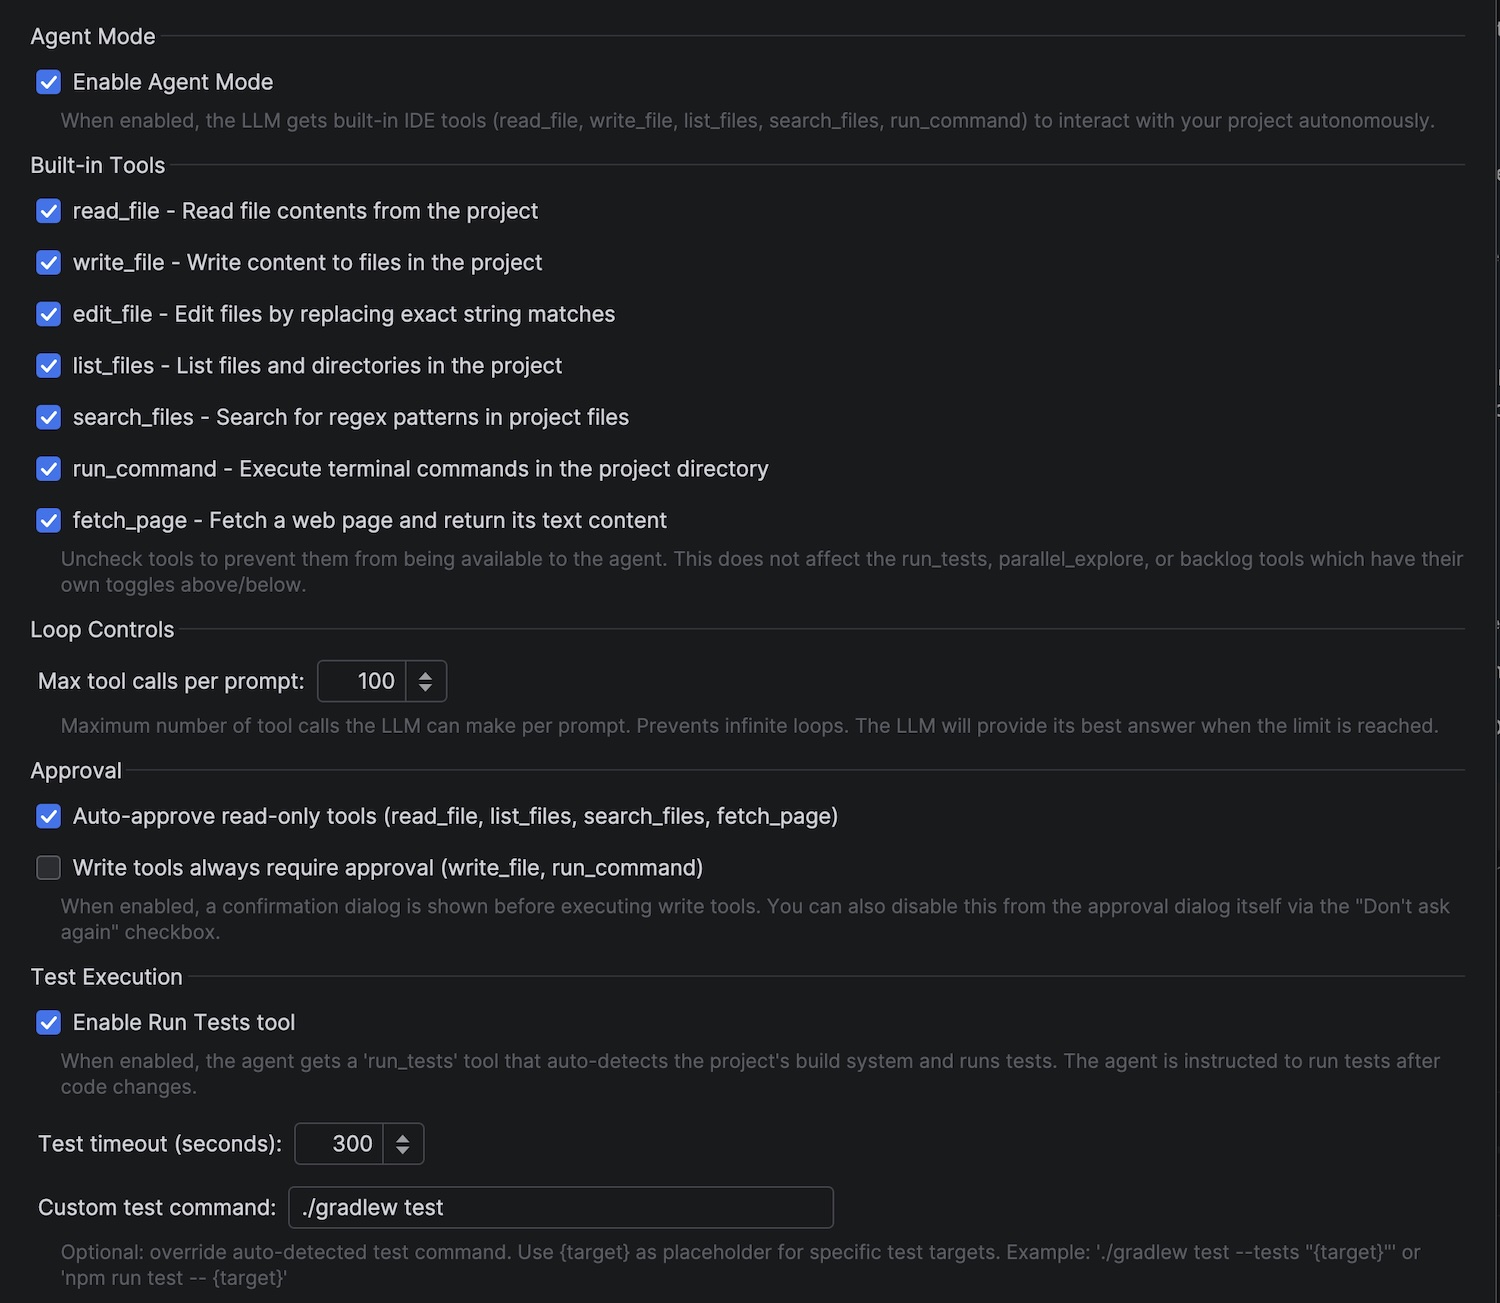Decrease max tool calls with down arrow

[426, 688]
